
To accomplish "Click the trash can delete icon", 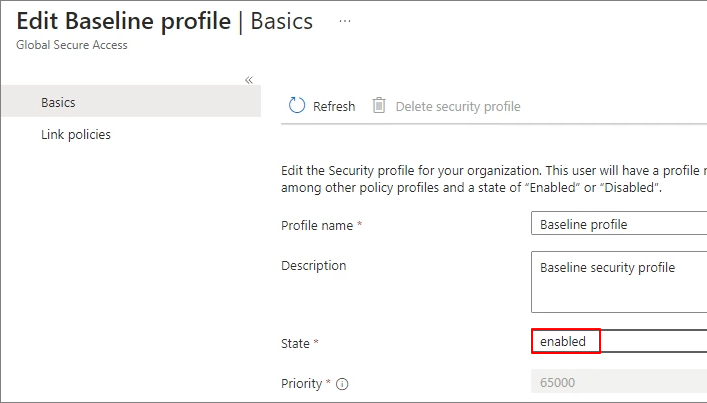I will [379, 105].
